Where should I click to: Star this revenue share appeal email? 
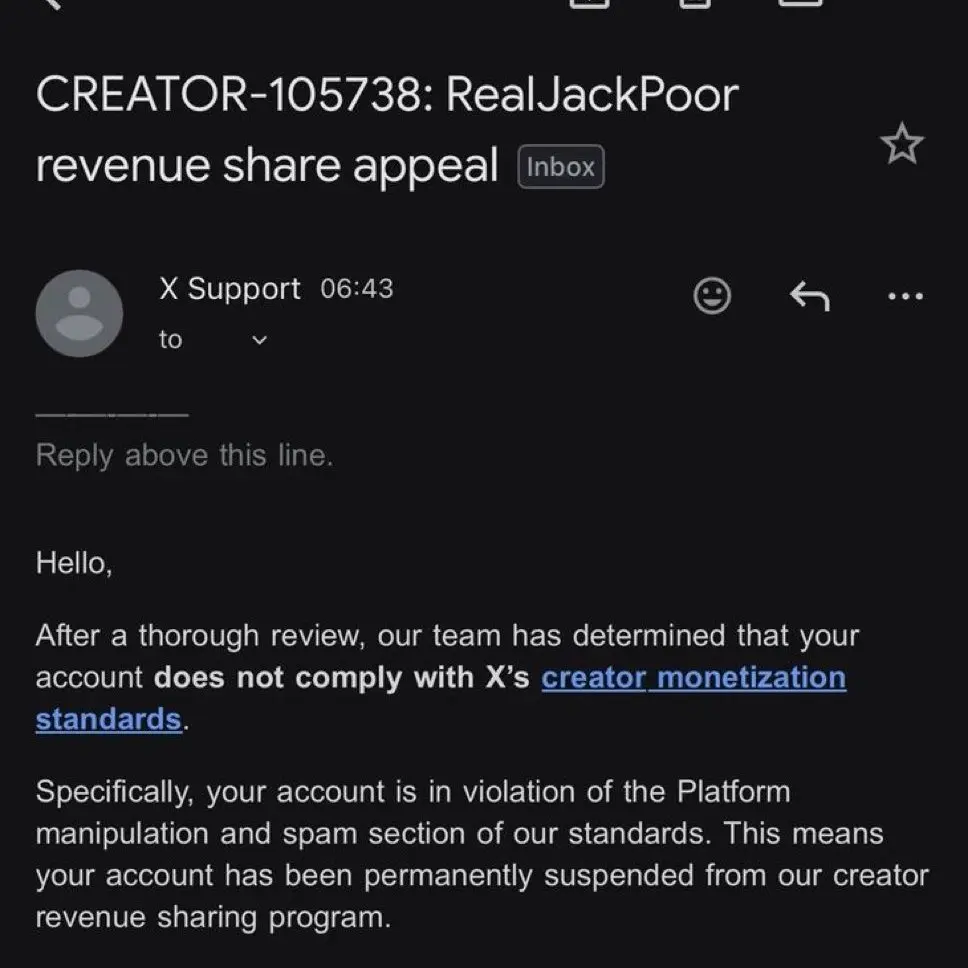[902, 143]
